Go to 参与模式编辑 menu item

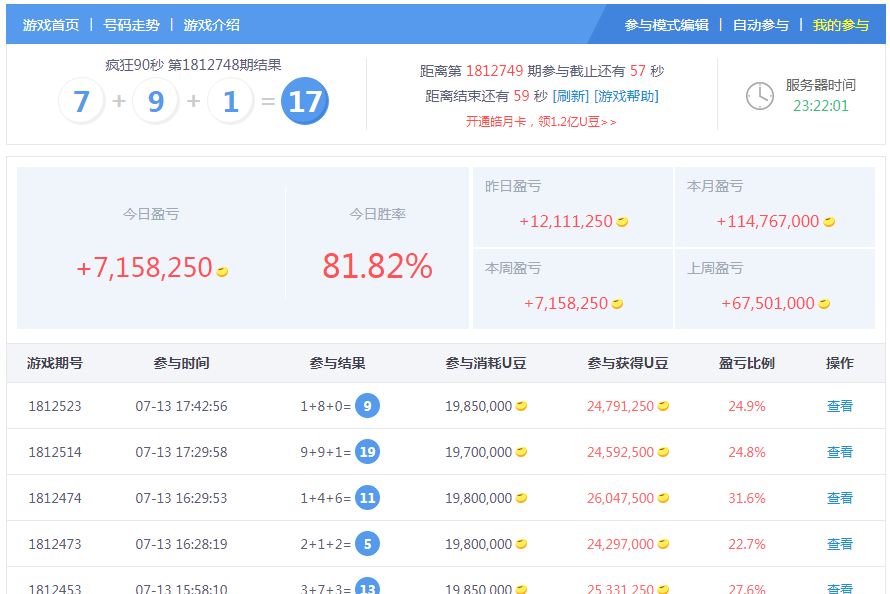click(666, 25)
